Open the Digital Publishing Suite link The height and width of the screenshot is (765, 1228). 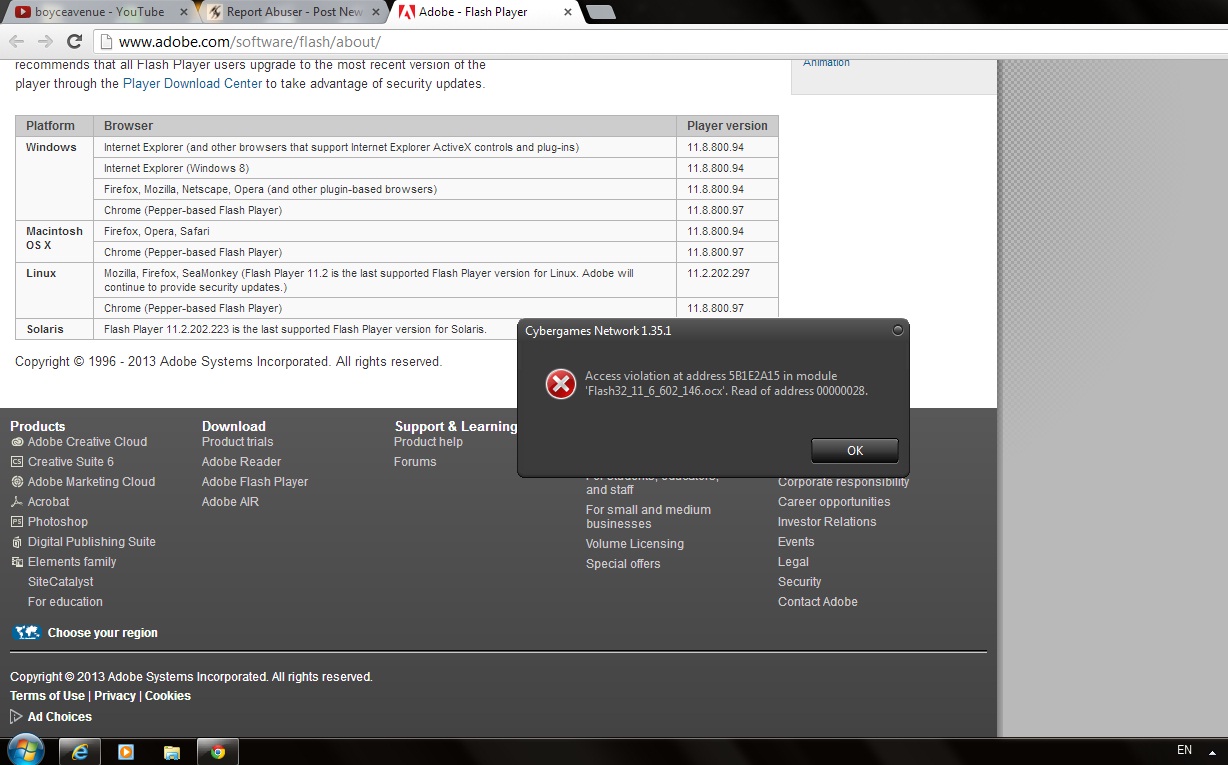92,542
